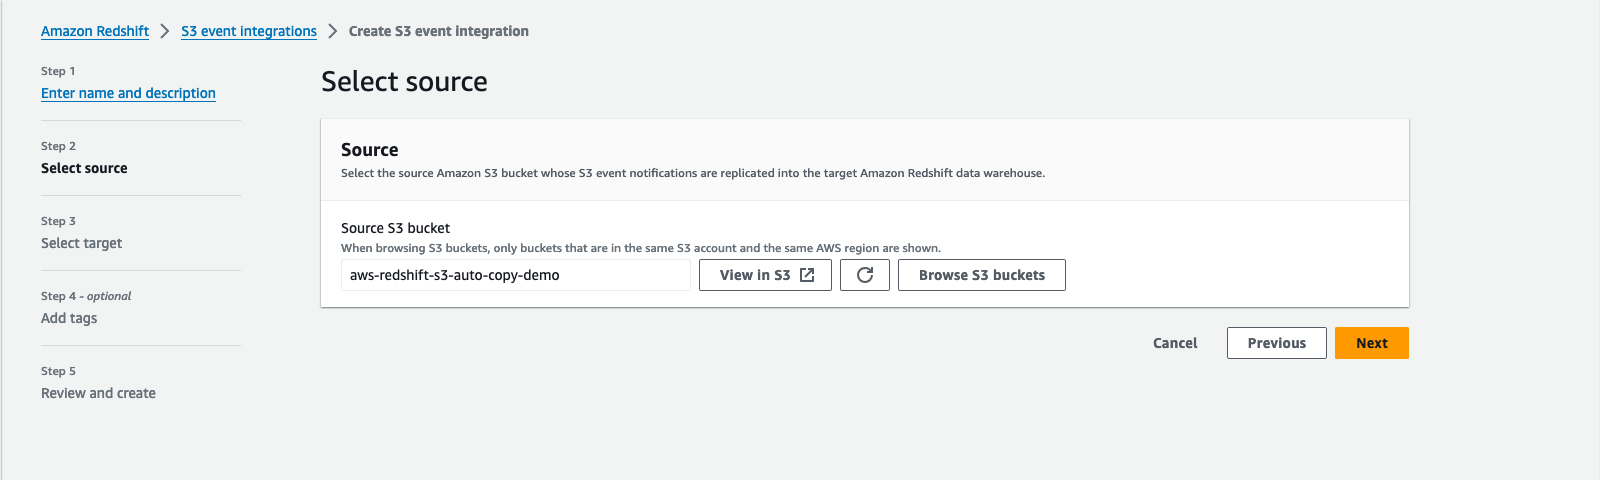
Task: Return to Enter name and description step
Action: coord(128,93)
